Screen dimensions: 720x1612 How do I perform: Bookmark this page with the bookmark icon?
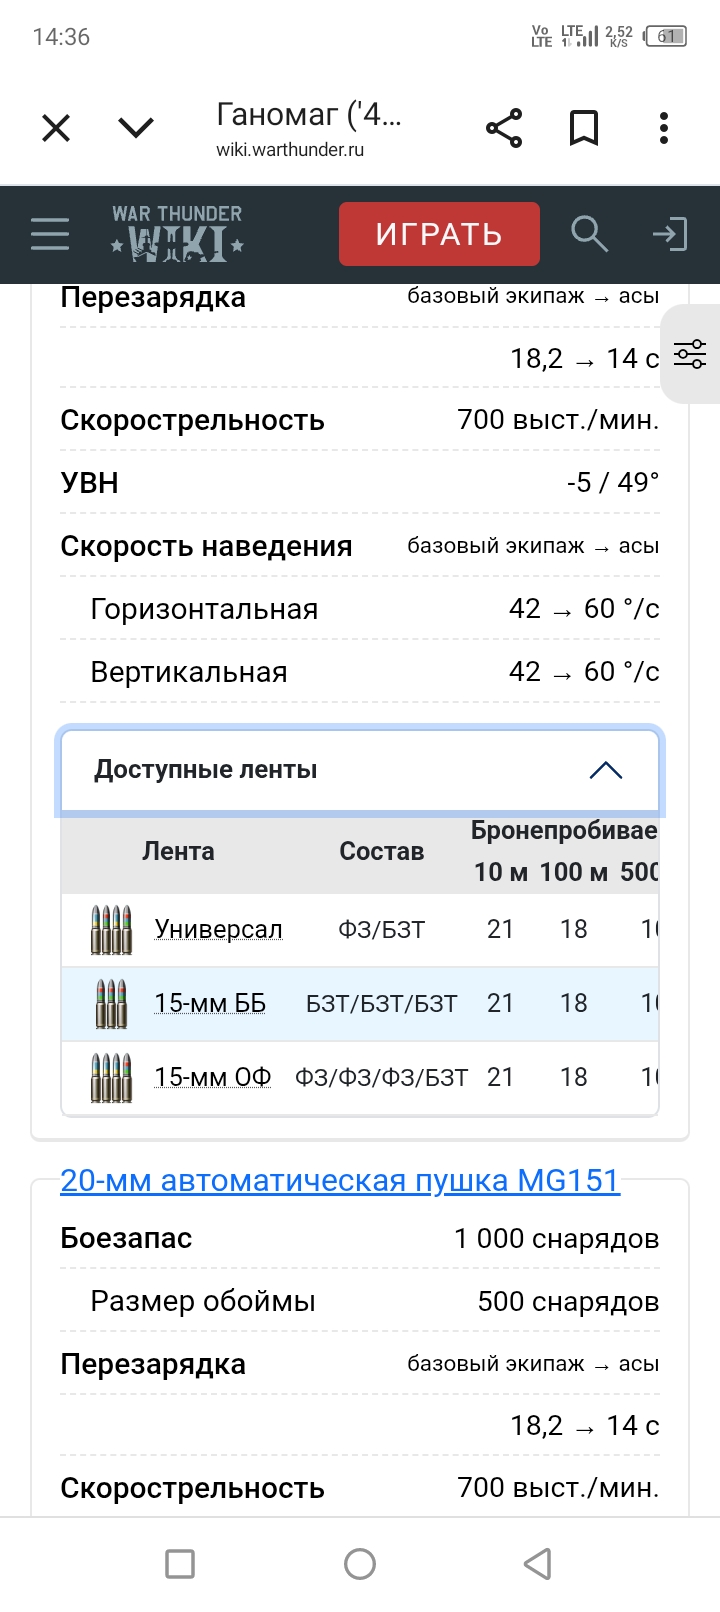point(584,128)
